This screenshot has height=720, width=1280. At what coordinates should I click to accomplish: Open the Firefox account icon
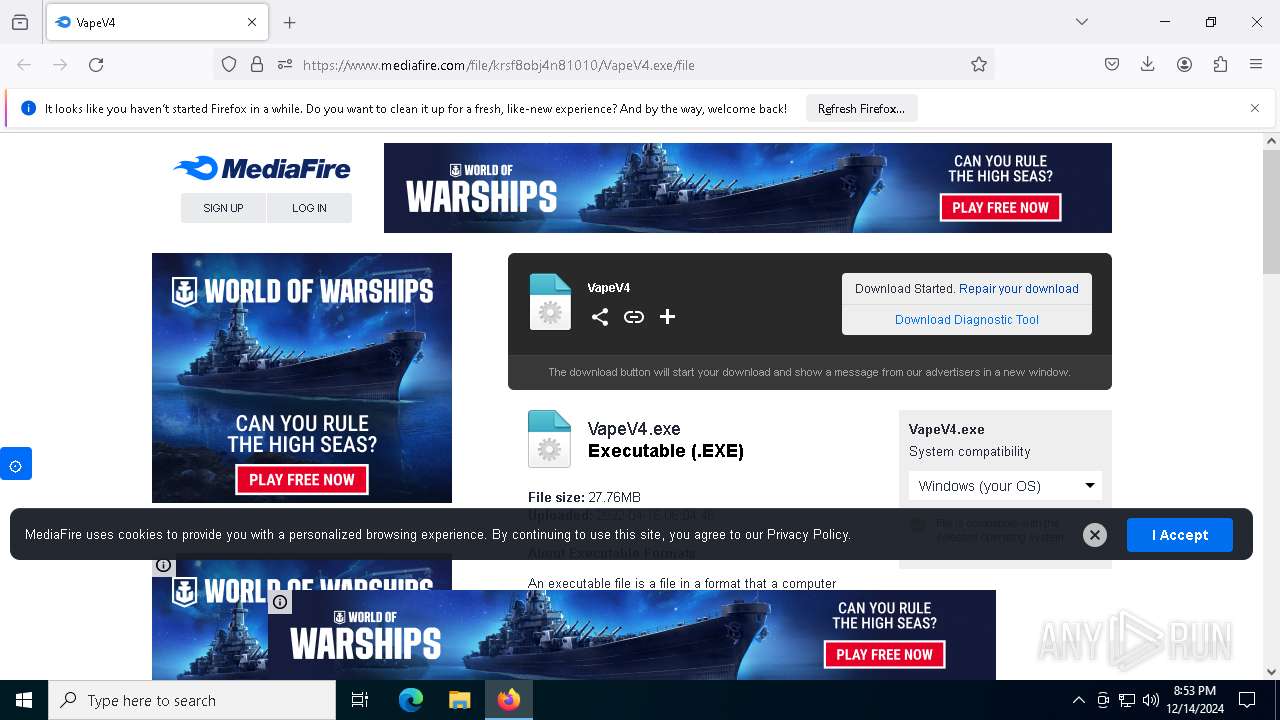pyautogui.click(x=1184, y=64)
